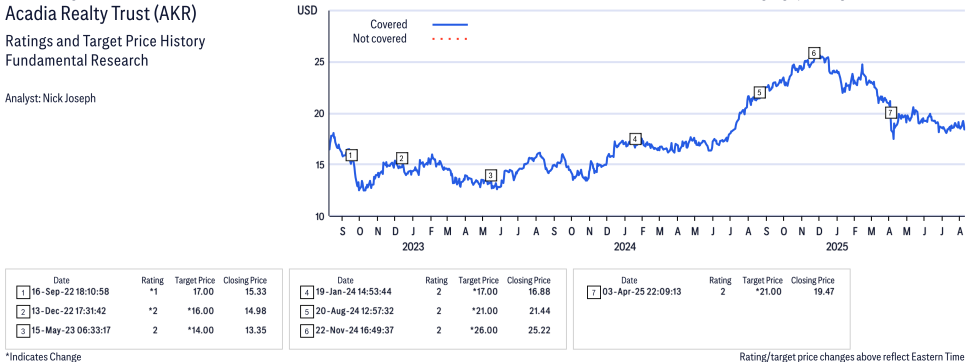Viewport: 975px width, 362px height.
Task: Click the Fundamental Research subtitle
Action: click(76, 60)
